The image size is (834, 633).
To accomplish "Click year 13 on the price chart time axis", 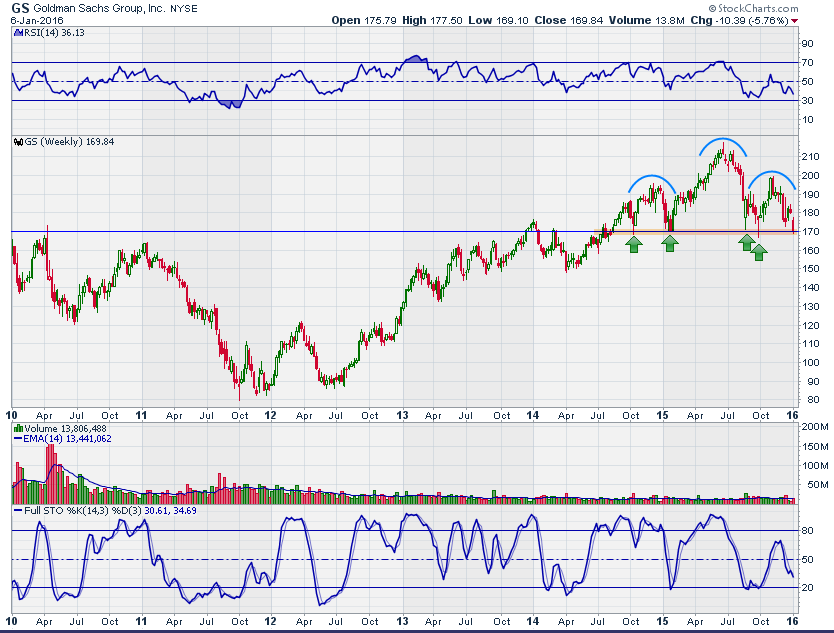I will 402,415.
